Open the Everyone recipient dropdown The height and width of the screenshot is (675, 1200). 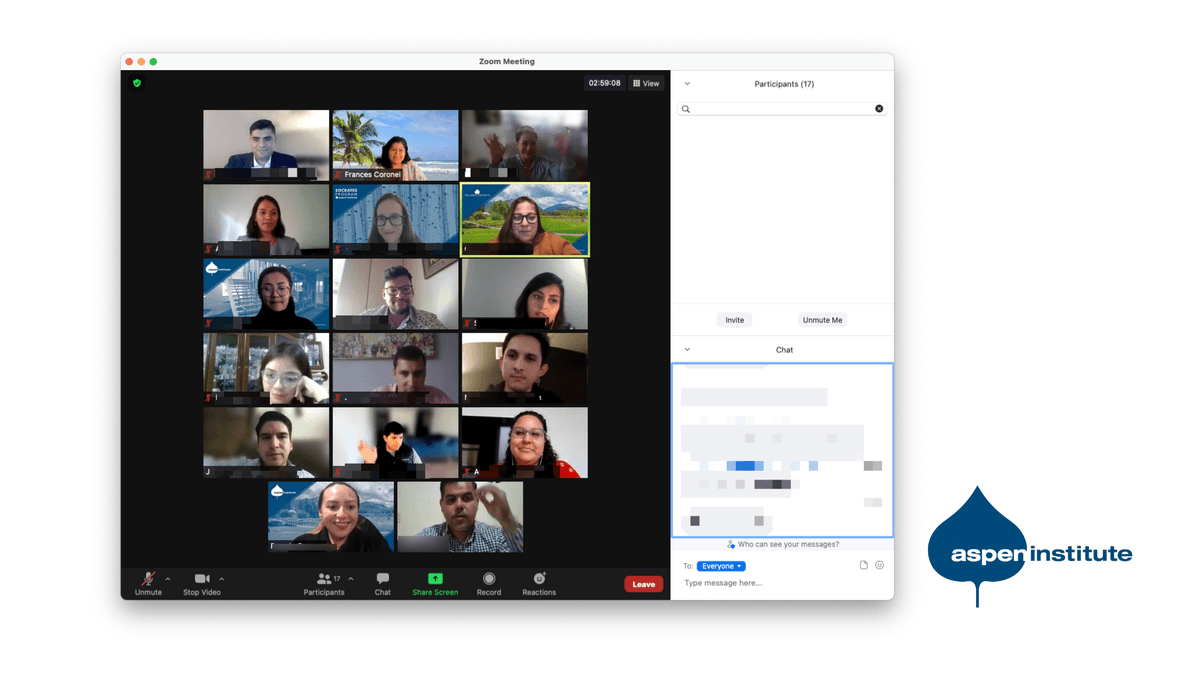pyautogui.click(x=721, y=566)
